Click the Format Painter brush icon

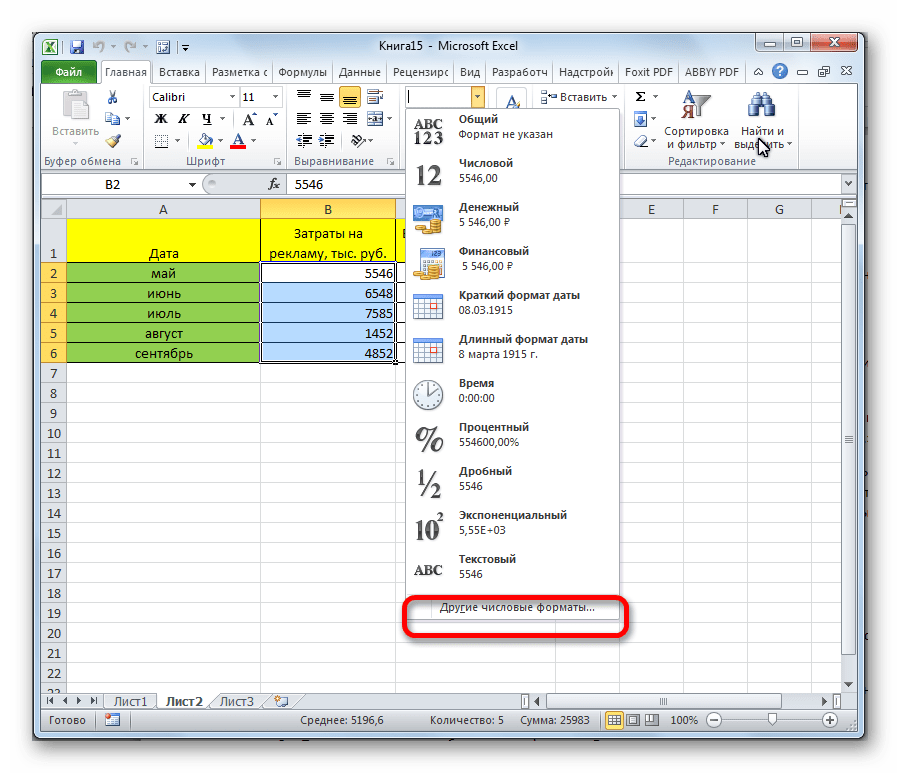(113, 141)
